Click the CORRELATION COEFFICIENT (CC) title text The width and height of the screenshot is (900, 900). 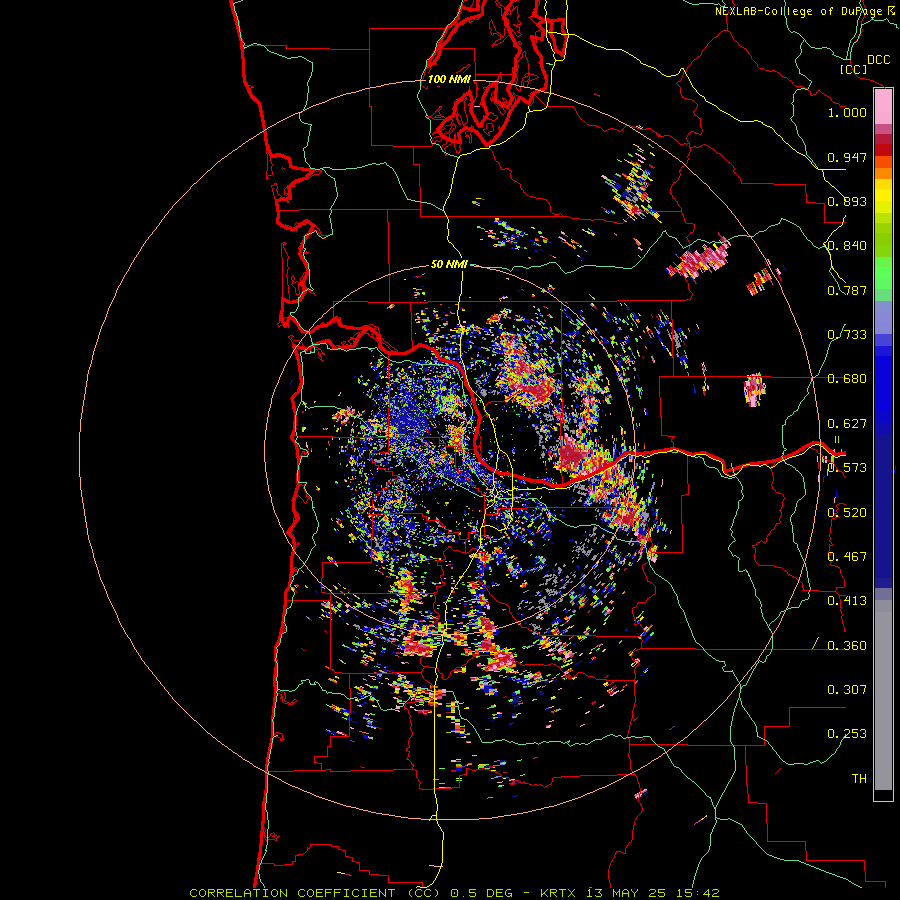[315, 893]
